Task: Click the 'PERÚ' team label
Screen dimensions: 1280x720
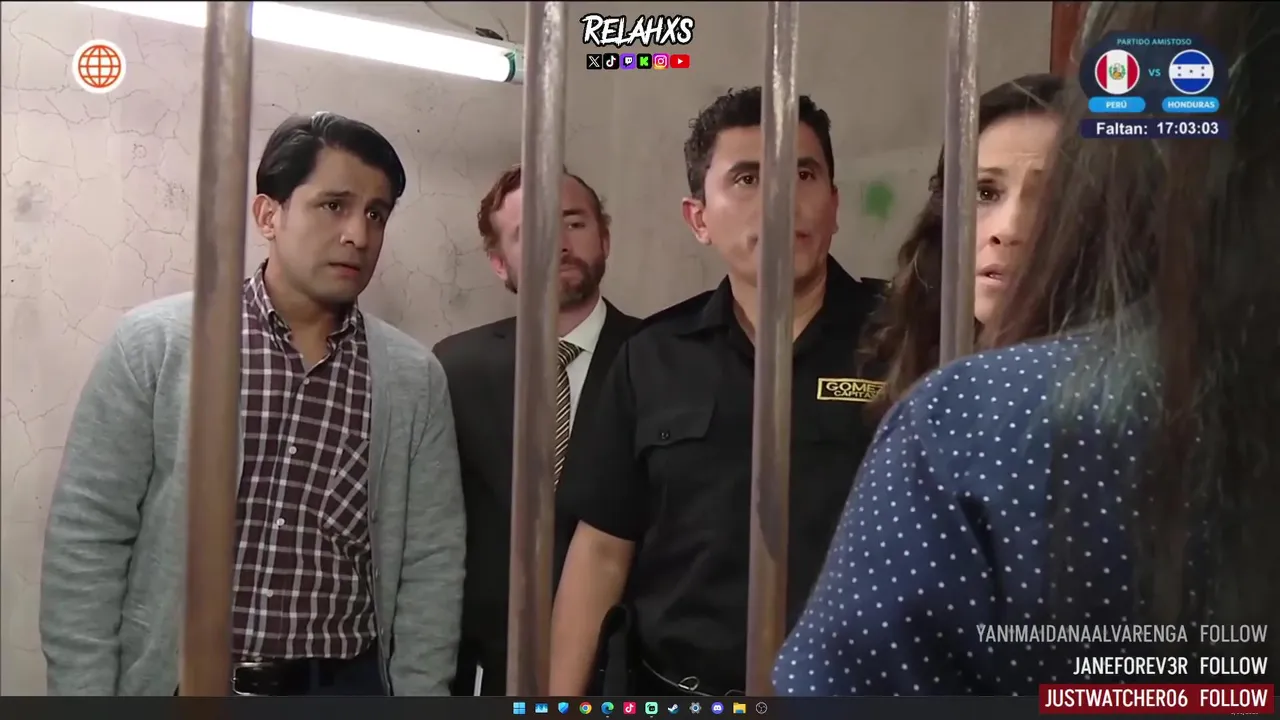Action: click(1117, 104)
